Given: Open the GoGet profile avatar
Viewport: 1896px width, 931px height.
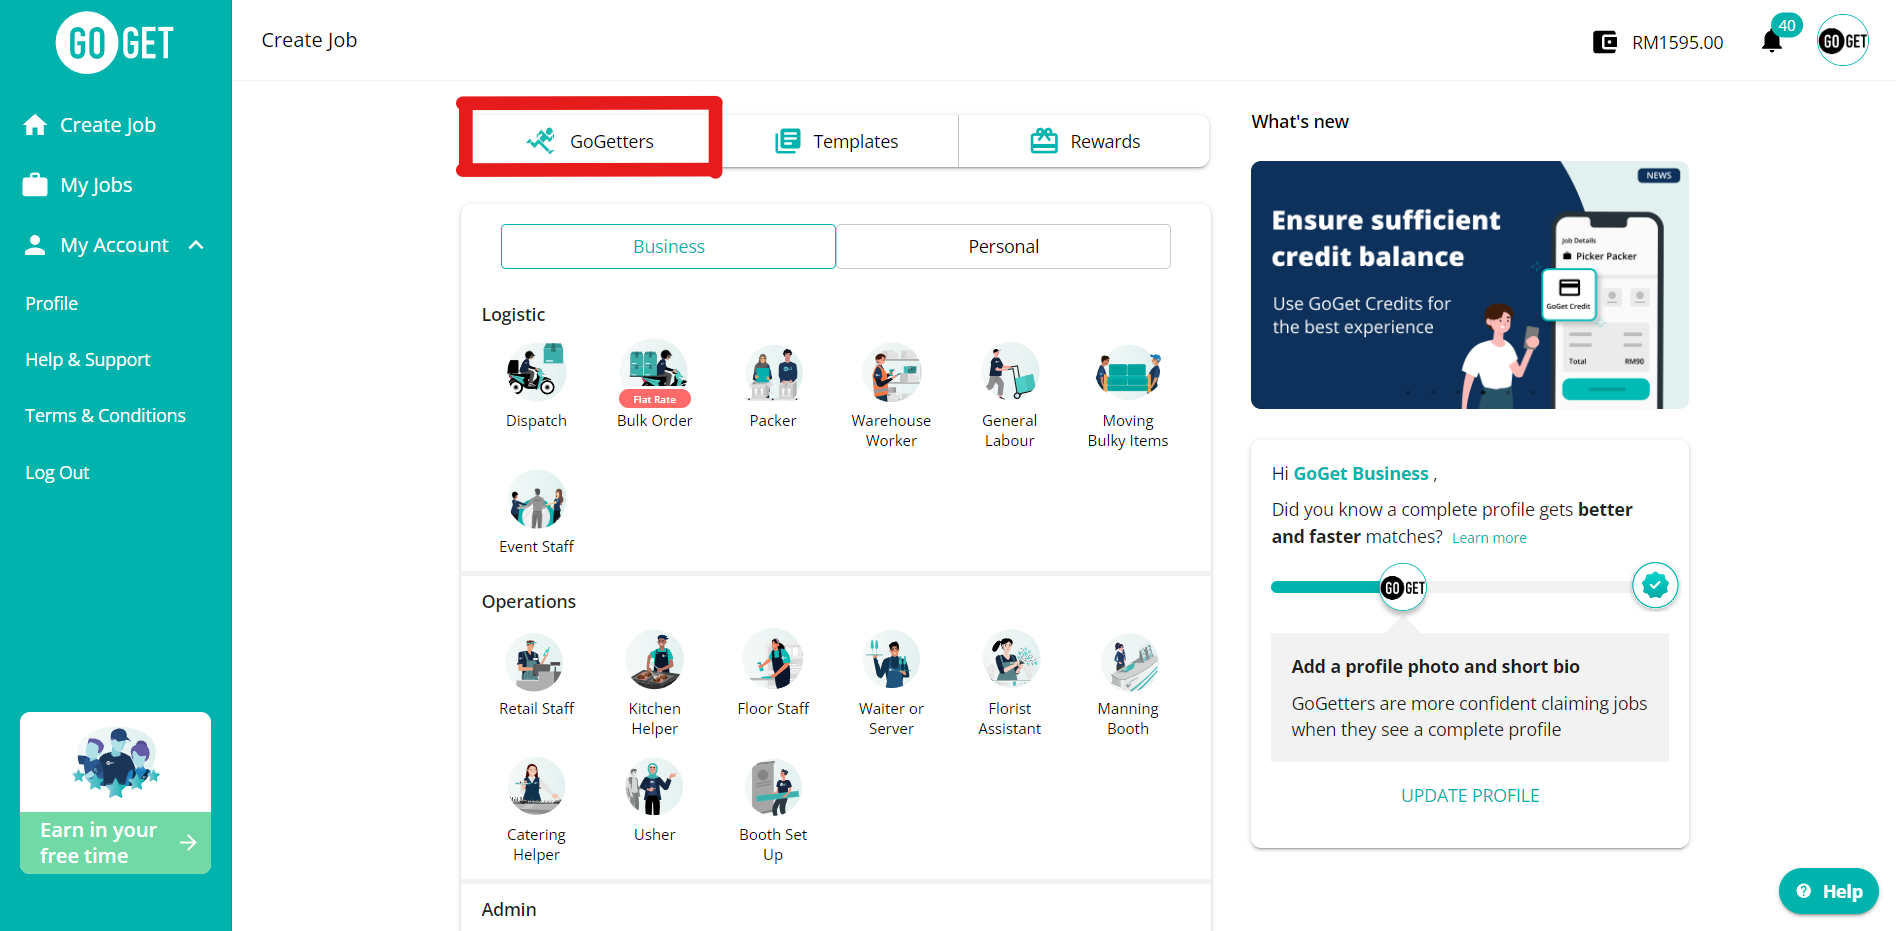Looking at the screenshot, I should coord(1843,41).
